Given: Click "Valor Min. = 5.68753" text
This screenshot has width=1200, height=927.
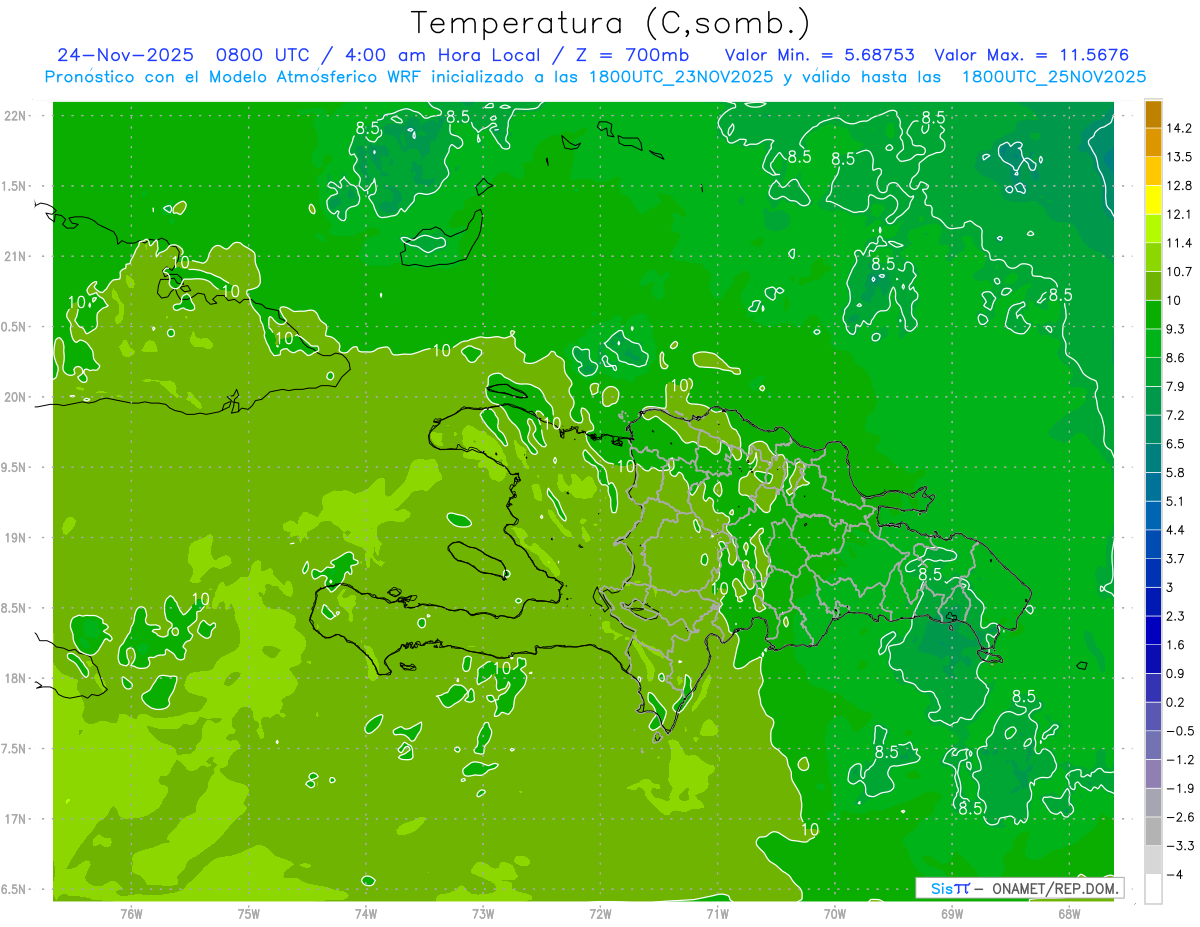Looking at the screenshot, I should (820, 55).
